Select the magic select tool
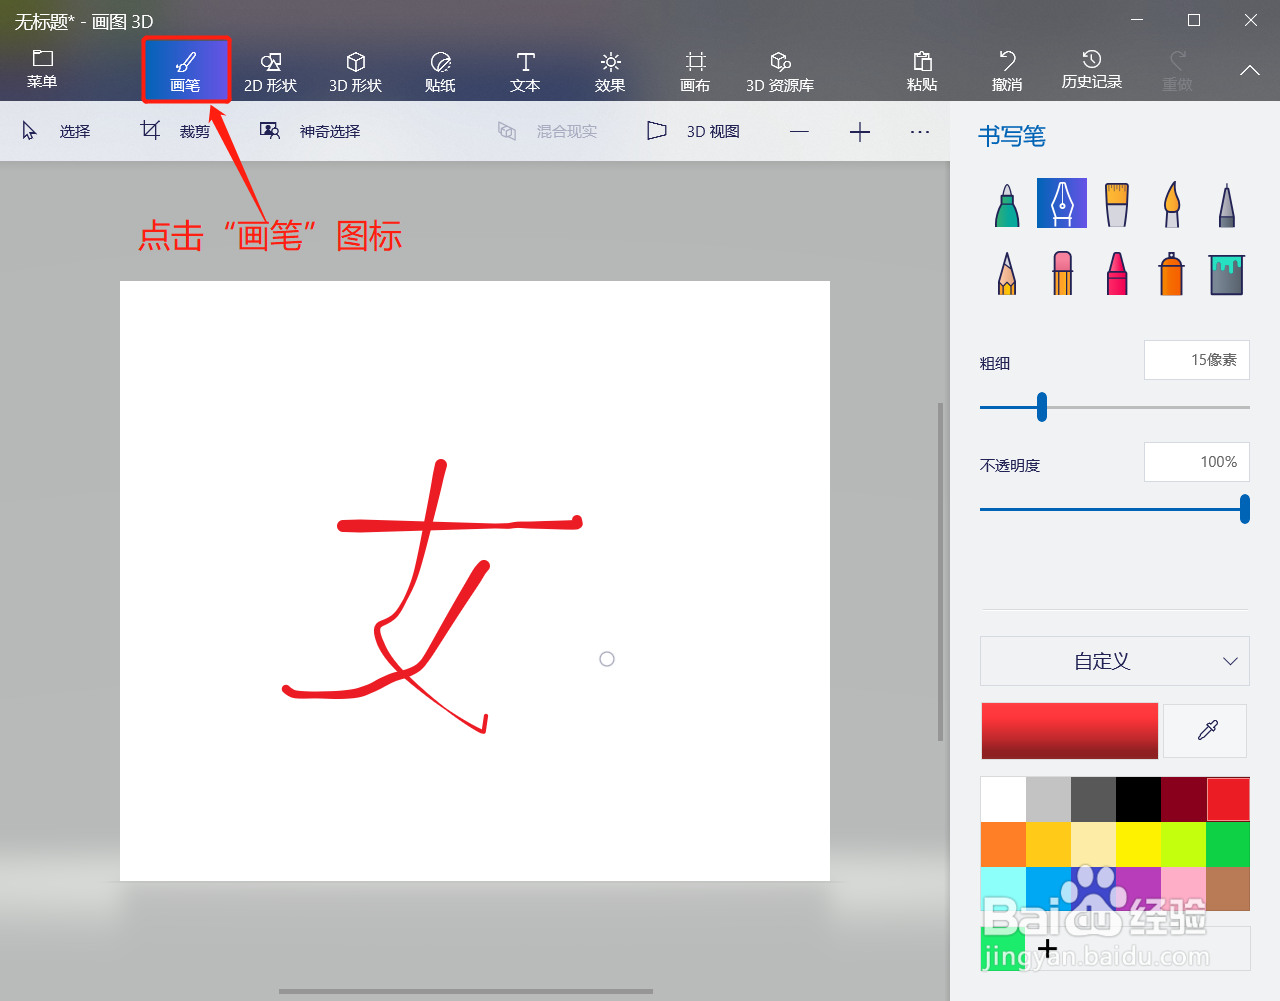The width and height of the screenshot is (1280, 1001). click(312, 130)
